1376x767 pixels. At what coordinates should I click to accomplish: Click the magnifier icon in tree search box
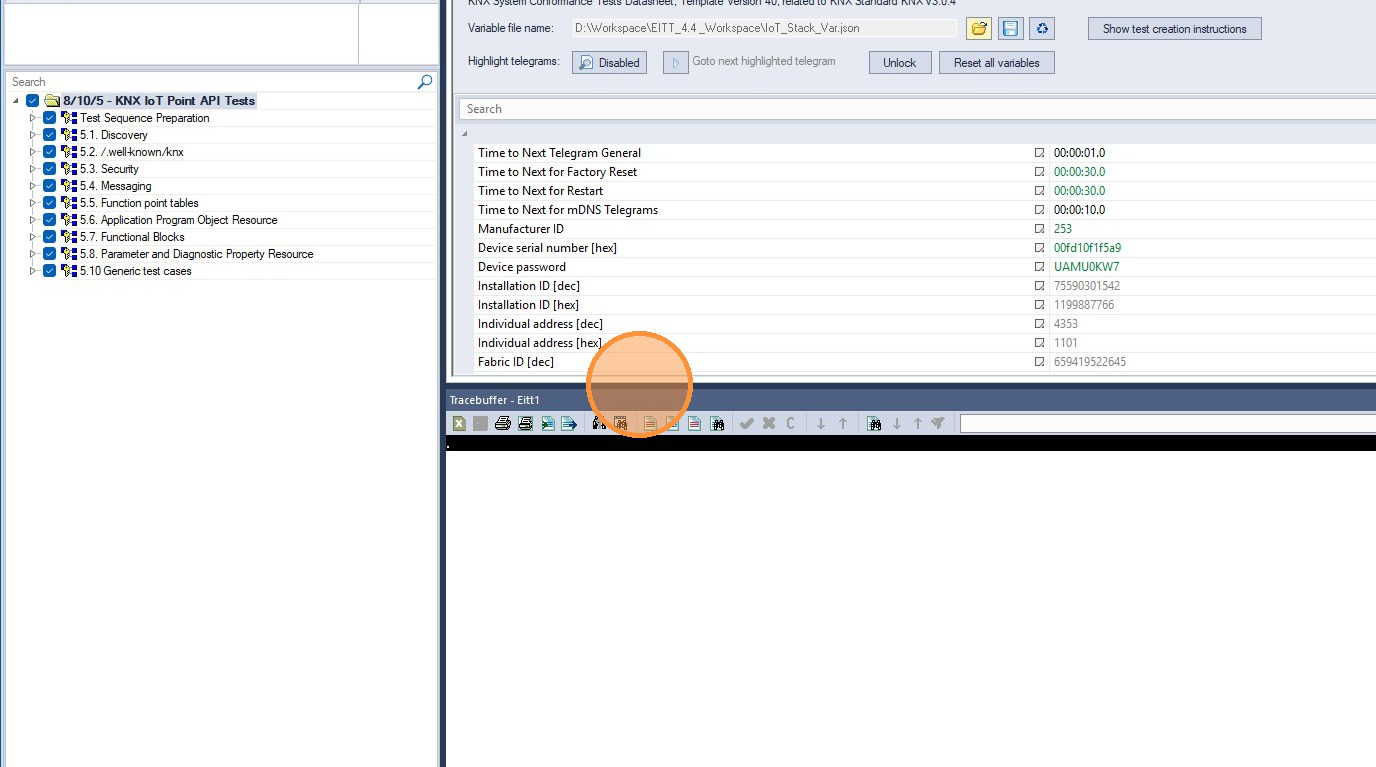[425, 82]
